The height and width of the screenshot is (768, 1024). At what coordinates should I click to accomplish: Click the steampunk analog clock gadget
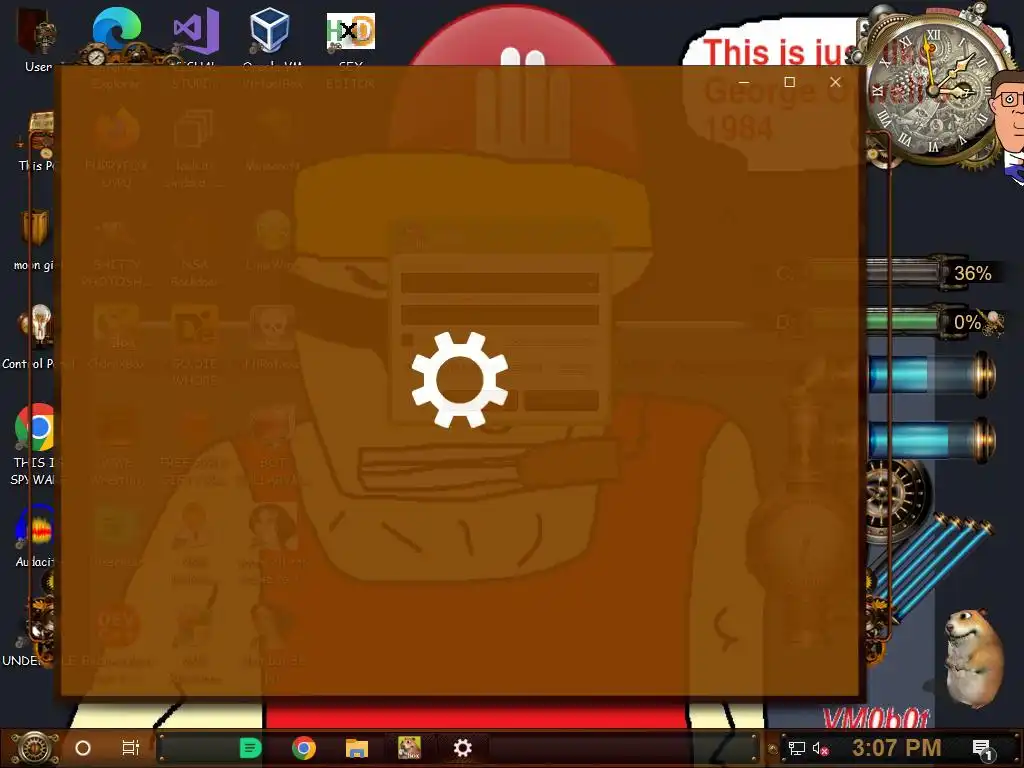tap(934, 90)
